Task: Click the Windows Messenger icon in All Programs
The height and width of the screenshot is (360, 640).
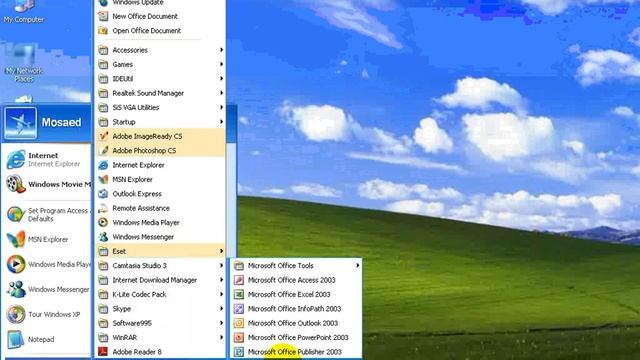Action: pos(103,237)
